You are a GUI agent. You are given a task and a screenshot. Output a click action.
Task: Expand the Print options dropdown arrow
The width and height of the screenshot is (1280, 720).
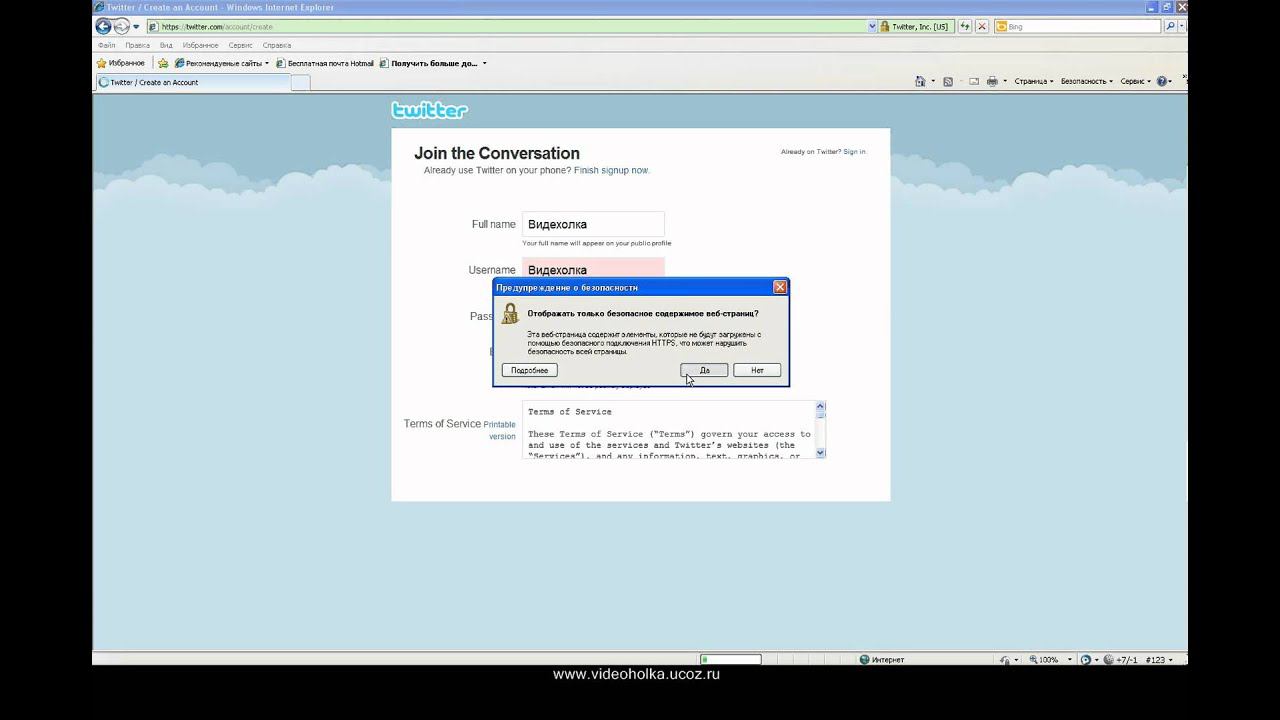[1004, 81]
